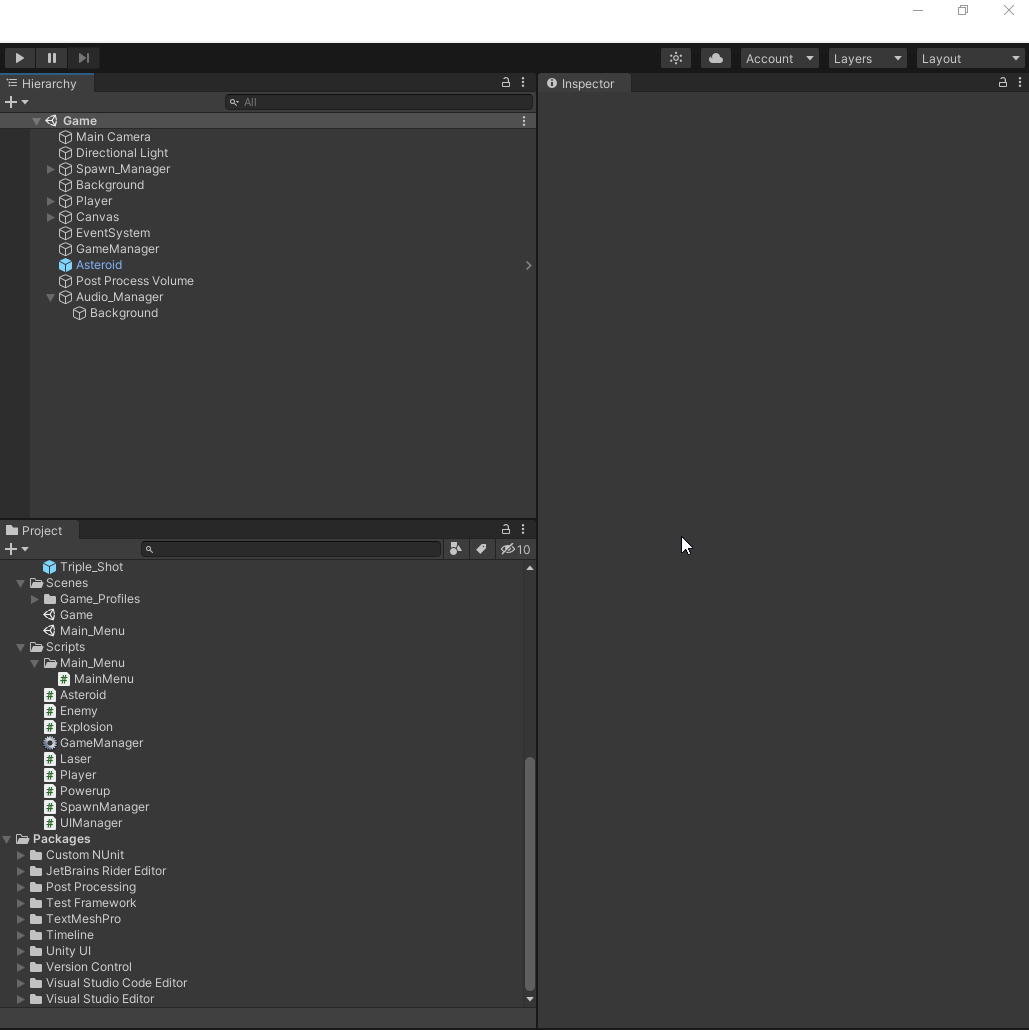Collapse the Scripts folder in Project view
The height and width of the screenshot is (1030, 1029).
click(x=20, y=647)
